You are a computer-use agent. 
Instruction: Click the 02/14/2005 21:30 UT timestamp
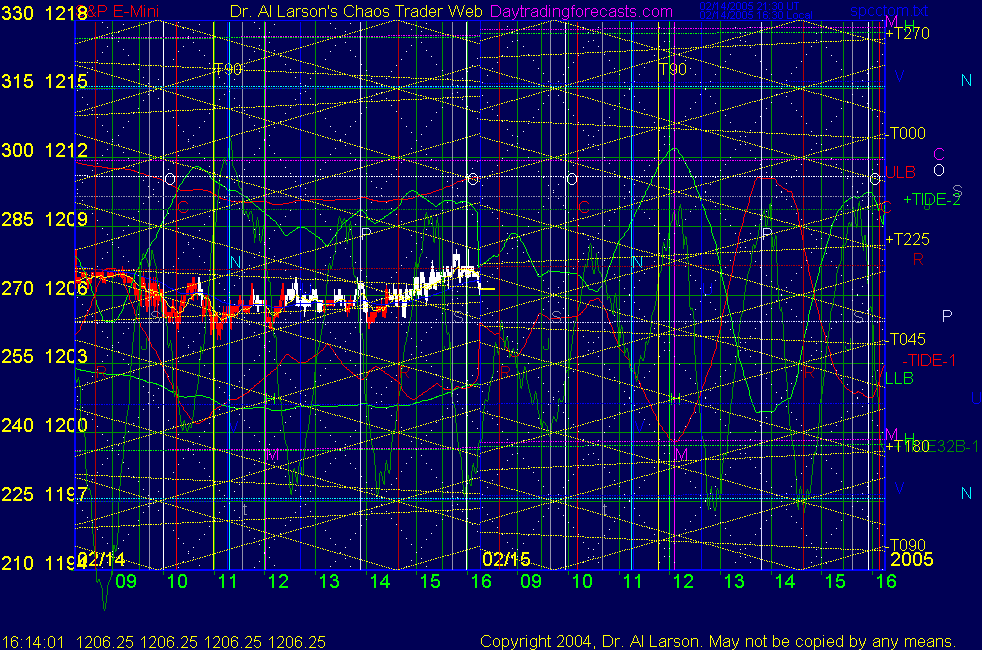[749, 6]
